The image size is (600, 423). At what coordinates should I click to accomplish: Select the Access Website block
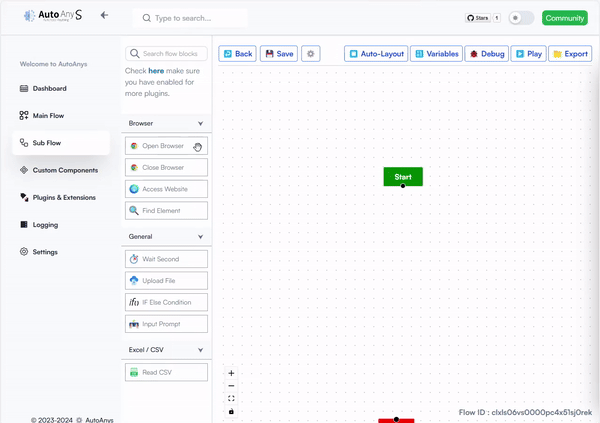click(166, 189)
